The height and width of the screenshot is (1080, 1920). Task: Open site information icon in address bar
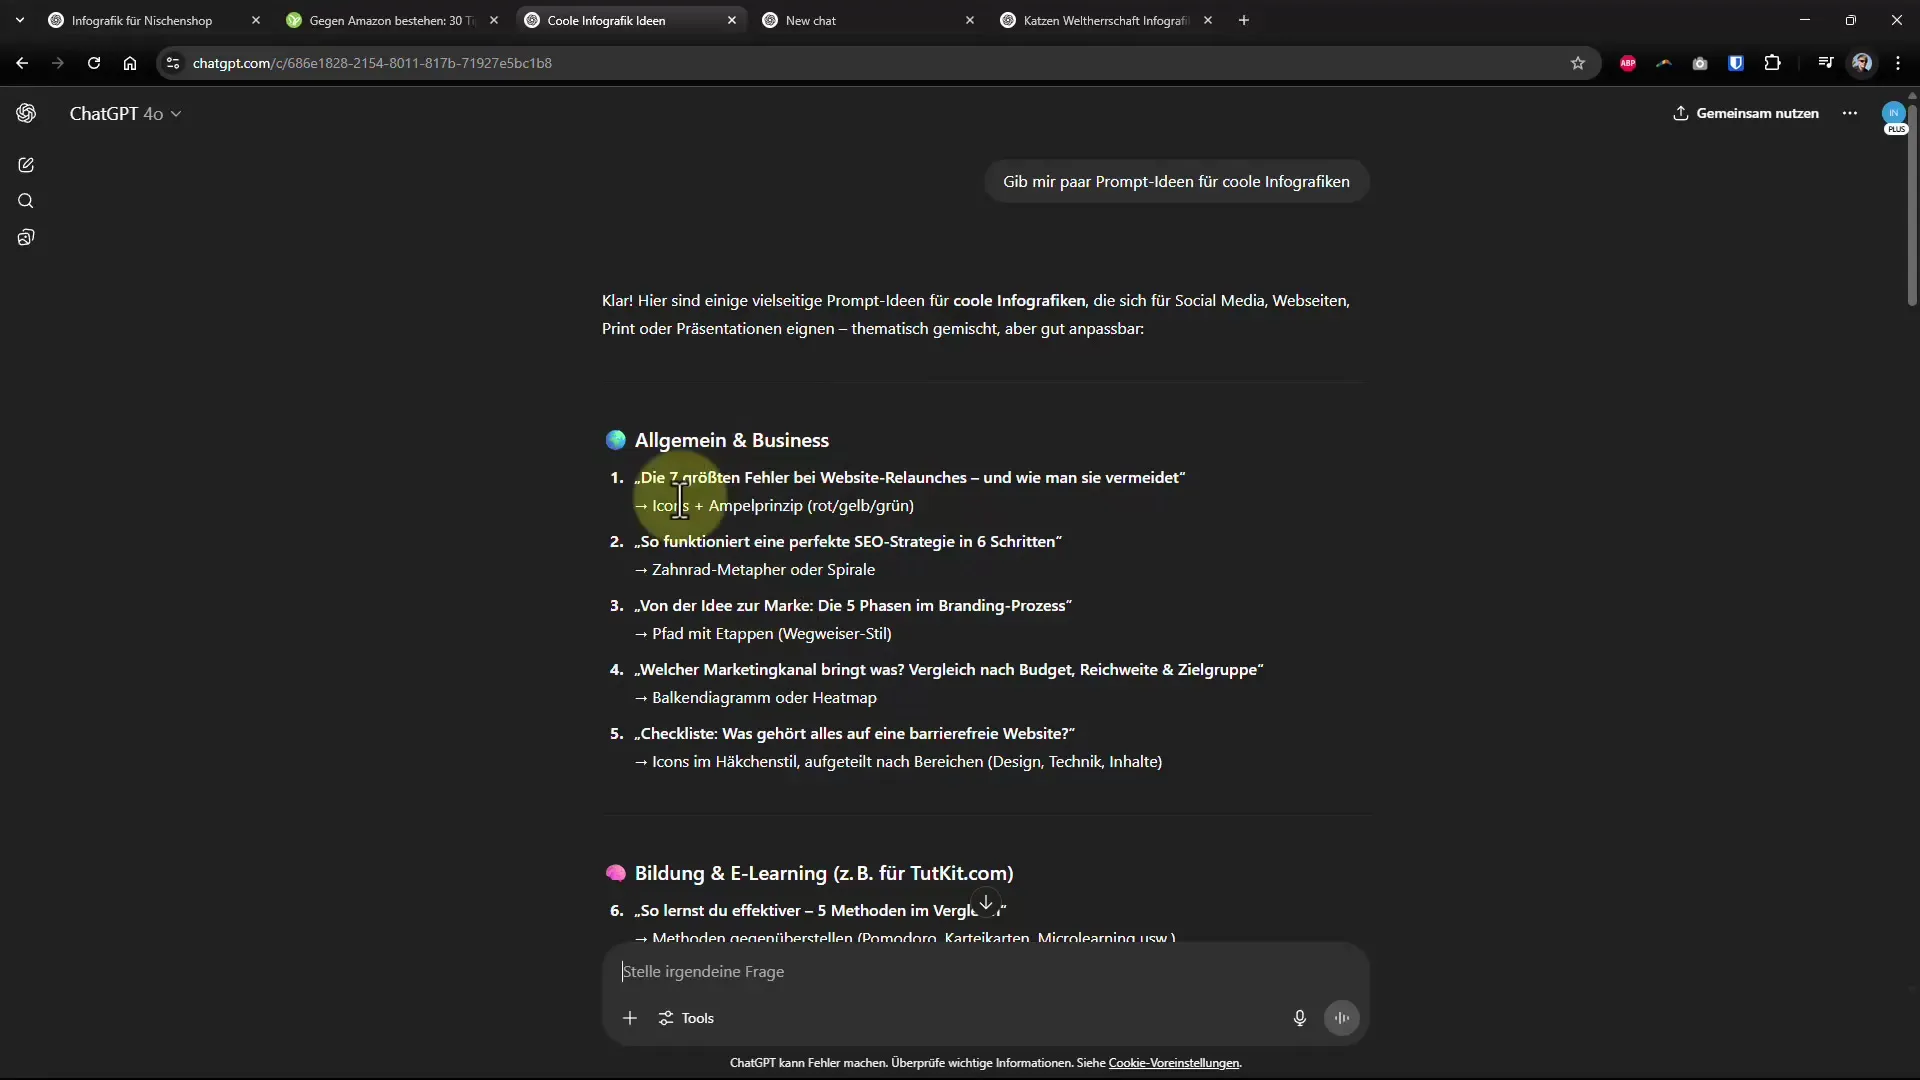(x=173, y=63)
